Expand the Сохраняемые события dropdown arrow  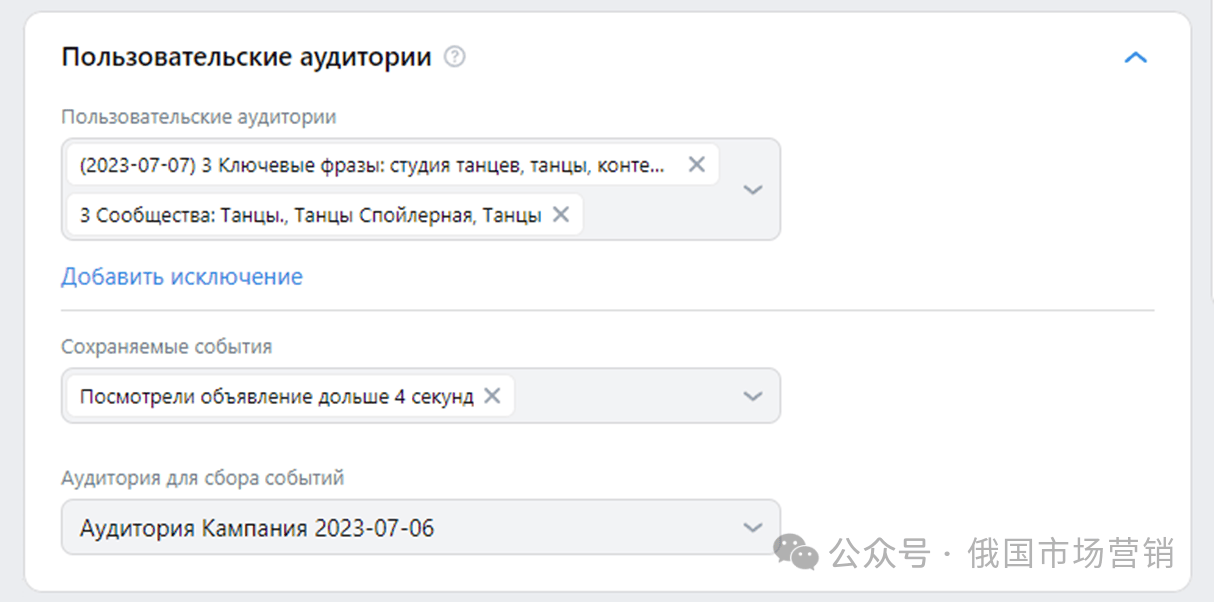[753, 396]
